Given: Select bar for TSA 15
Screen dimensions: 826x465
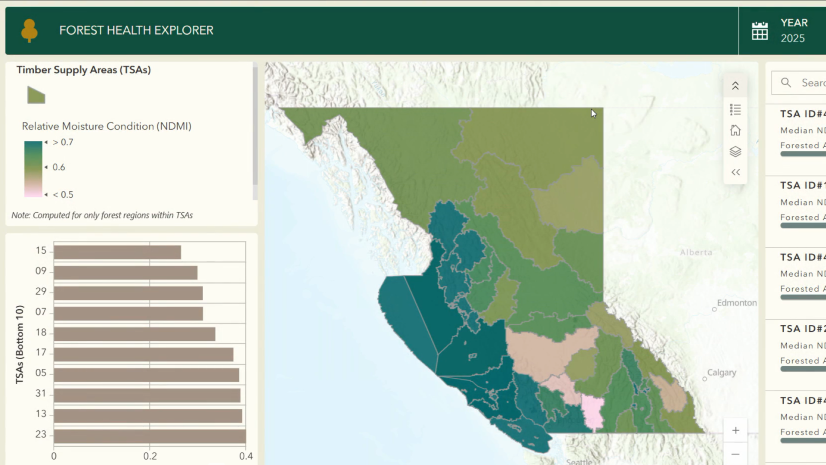Looking at the screenshot, I should (117, 252).
